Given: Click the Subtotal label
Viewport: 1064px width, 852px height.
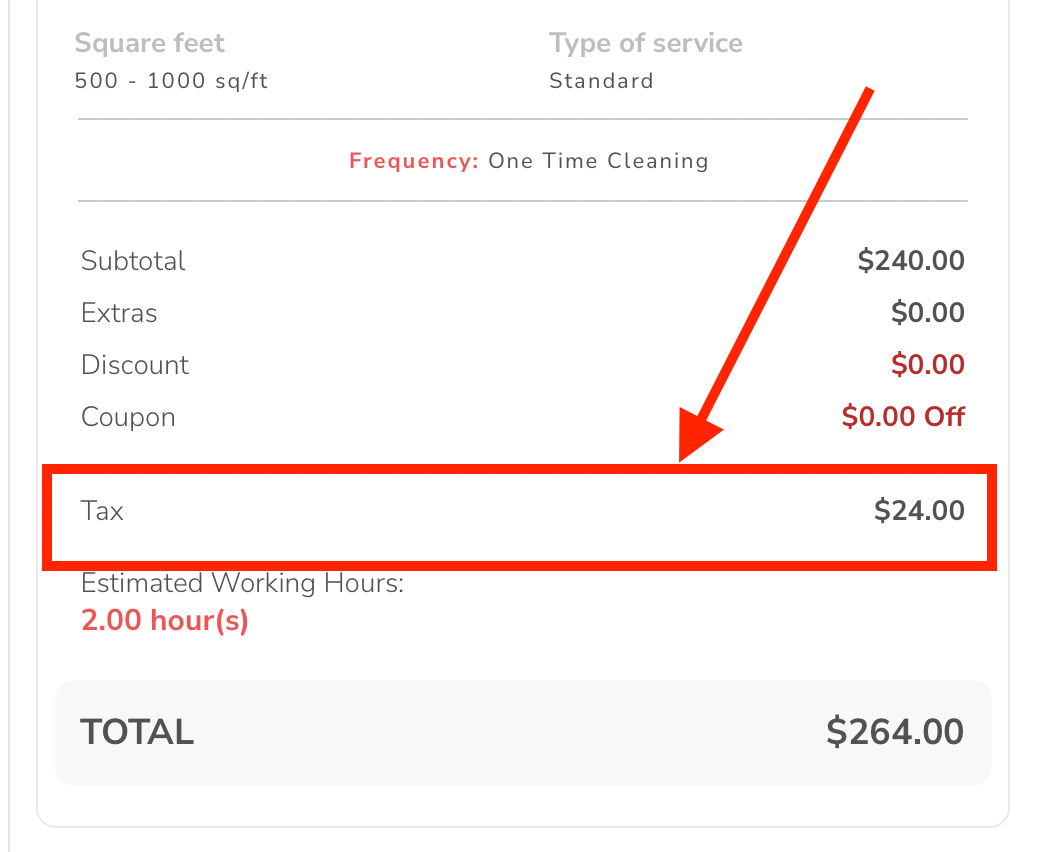Looking at the screenshot, I should 133,261.
